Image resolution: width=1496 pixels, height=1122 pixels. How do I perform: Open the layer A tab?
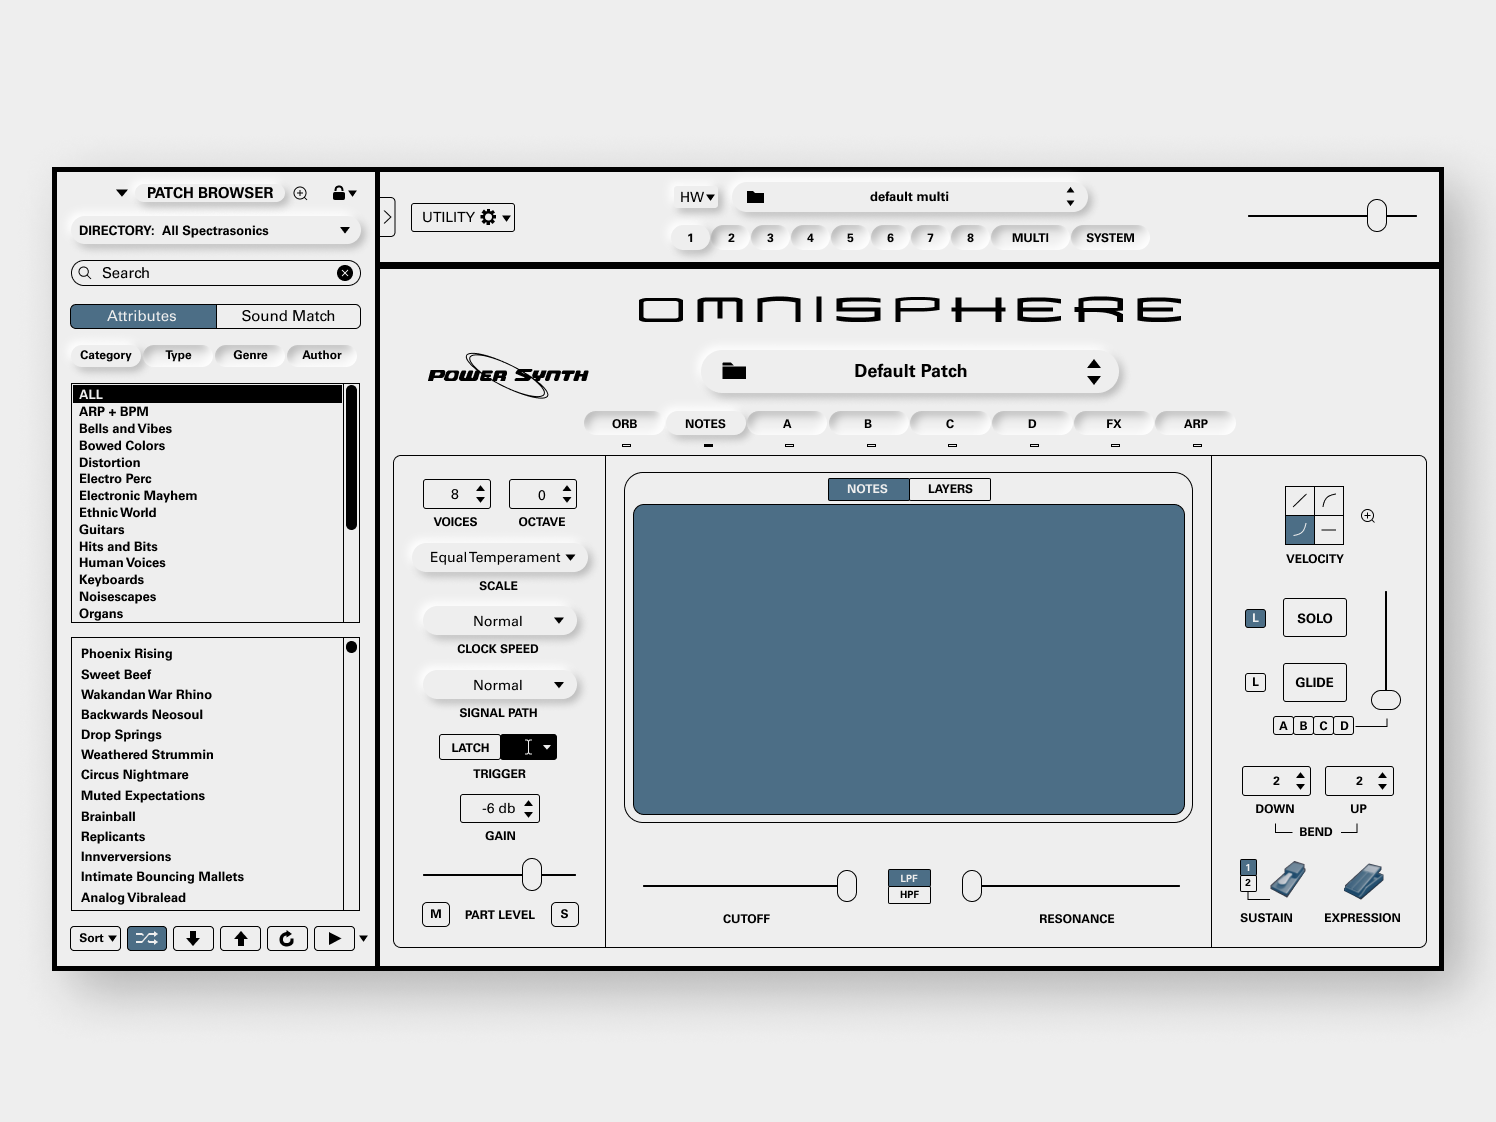pos(787,424)
